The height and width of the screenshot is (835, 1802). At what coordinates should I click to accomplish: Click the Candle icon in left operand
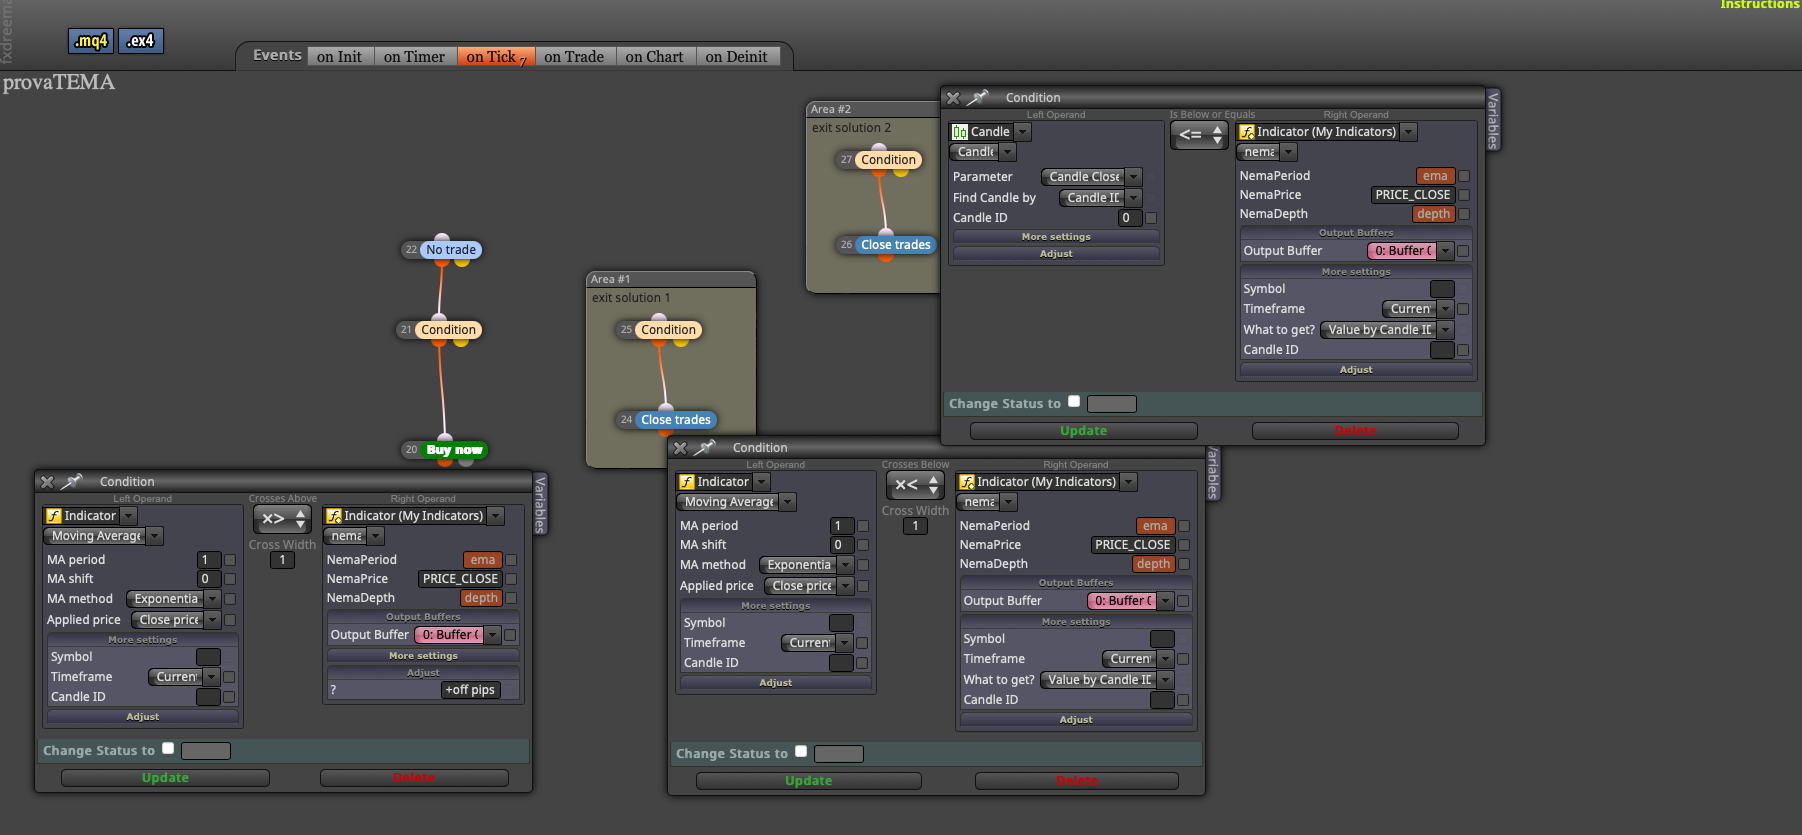(x=960, y=132)
